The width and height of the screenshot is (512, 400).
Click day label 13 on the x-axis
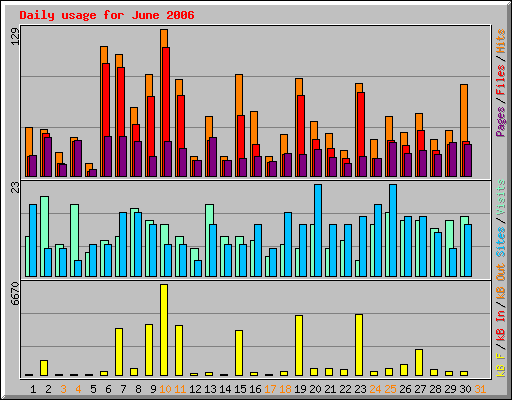[210, 389]
